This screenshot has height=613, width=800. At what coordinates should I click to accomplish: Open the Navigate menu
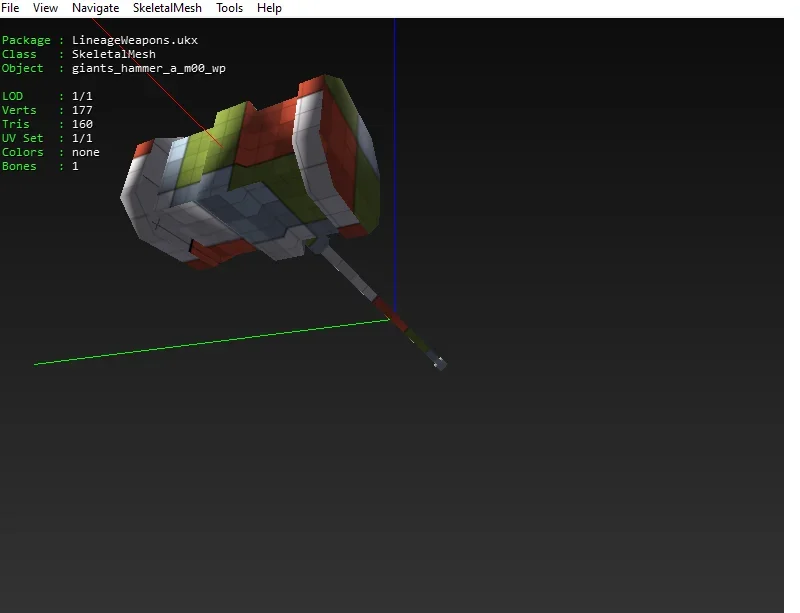95,8
